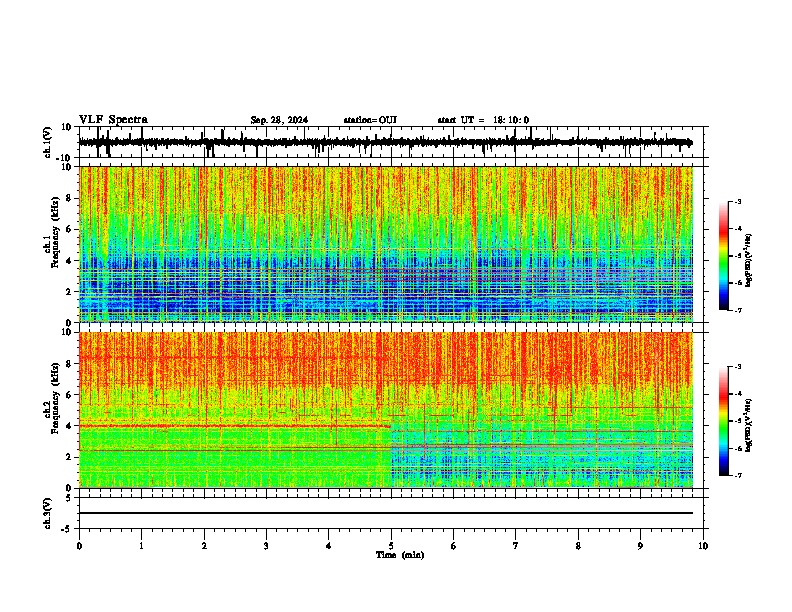Click the log(PSD) label of ch.1 color scale
The image size is (792, 612).
748,261
